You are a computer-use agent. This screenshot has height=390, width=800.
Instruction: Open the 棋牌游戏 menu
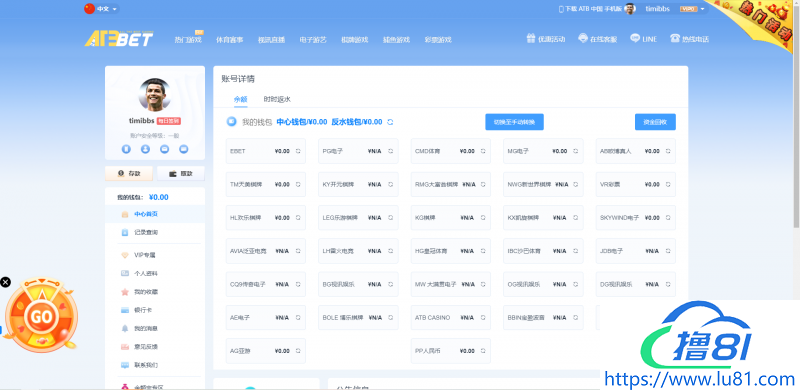tap(355, 40)
